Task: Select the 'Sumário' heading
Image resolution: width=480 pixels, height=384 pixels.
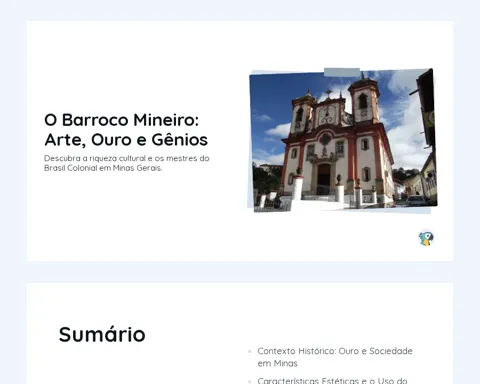Action: pyautogui.click(x=102, y=334)
